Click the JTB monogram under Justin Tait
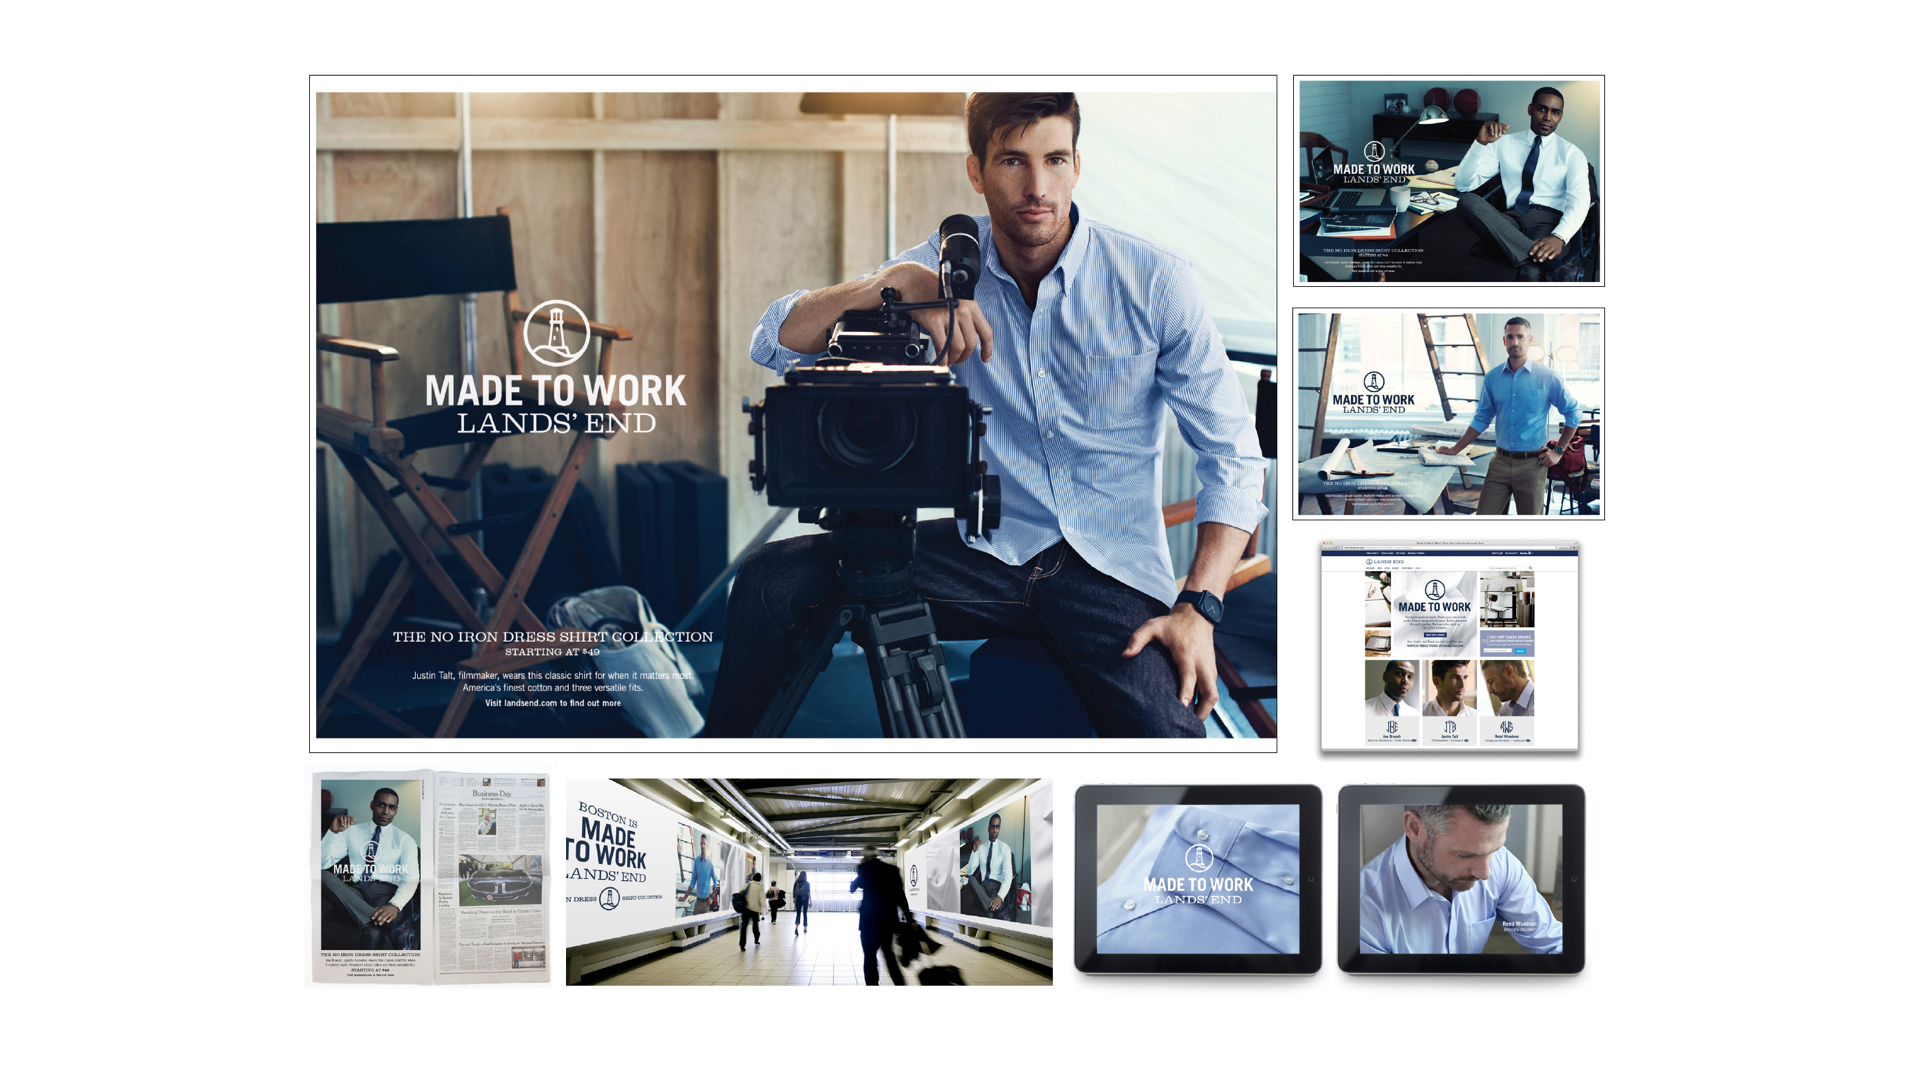 (x=1450, y=727)
